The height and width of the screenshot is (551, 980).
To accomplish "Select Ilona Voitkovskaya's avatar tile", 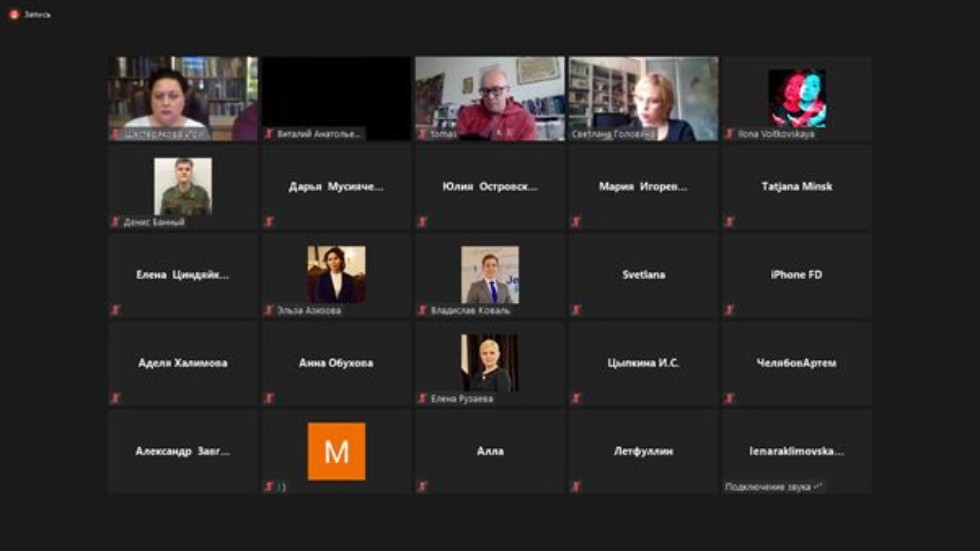I will pyautogui.click(x=797, y=99).
